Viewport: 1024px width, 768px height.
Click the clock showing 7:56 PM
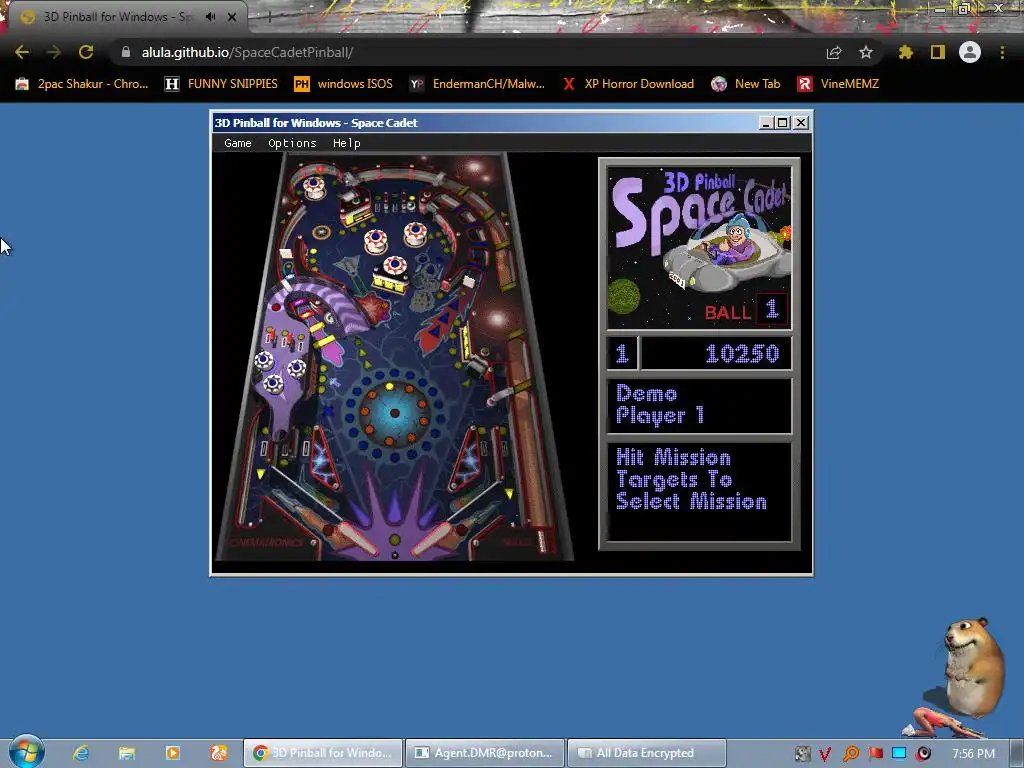[x=973, y=754]
